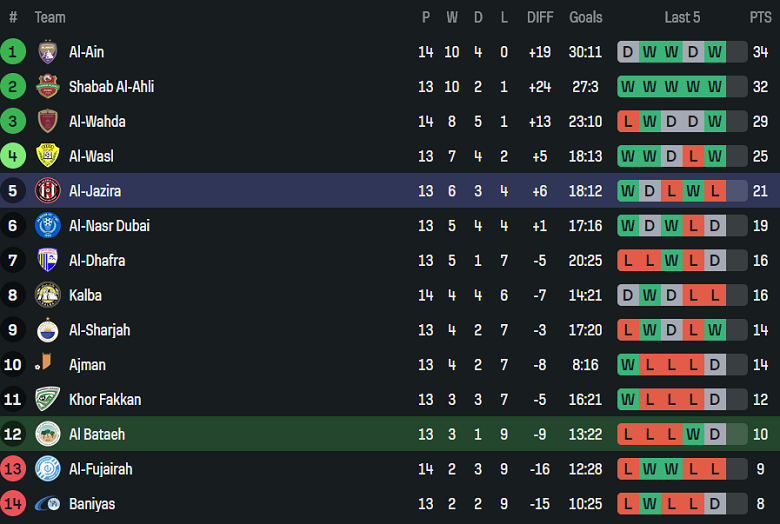Image resolution: width=780 pixels, height=524 pixels.
Task: Click the Al-Wahda team logo
Action: [47, 122]
